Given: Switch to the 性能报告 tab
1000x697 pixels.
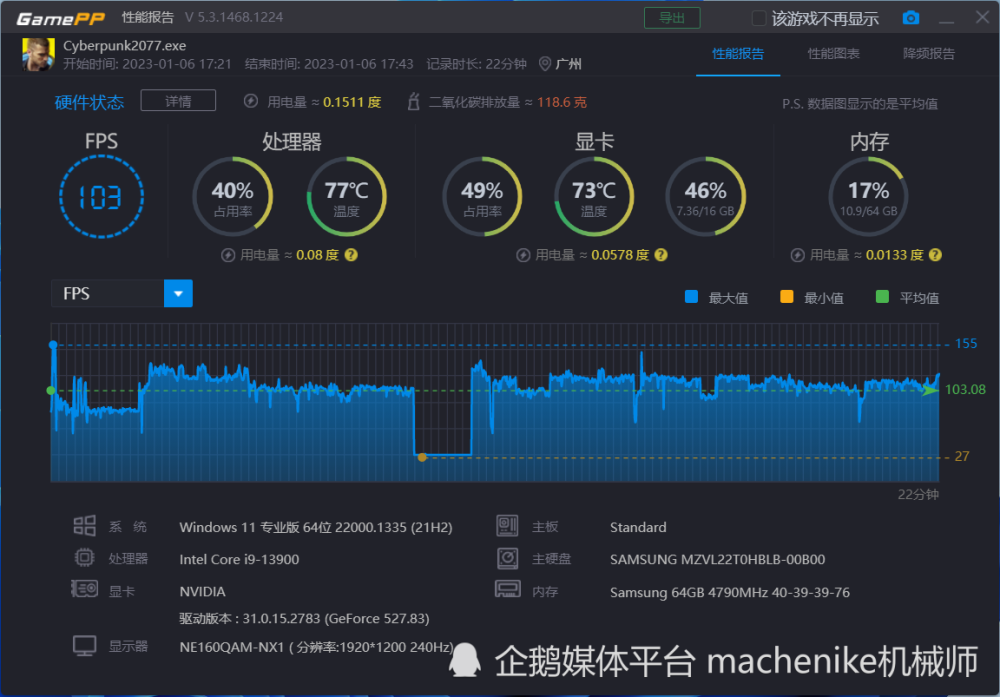Looking at the screenshot, I should (738, 54).
